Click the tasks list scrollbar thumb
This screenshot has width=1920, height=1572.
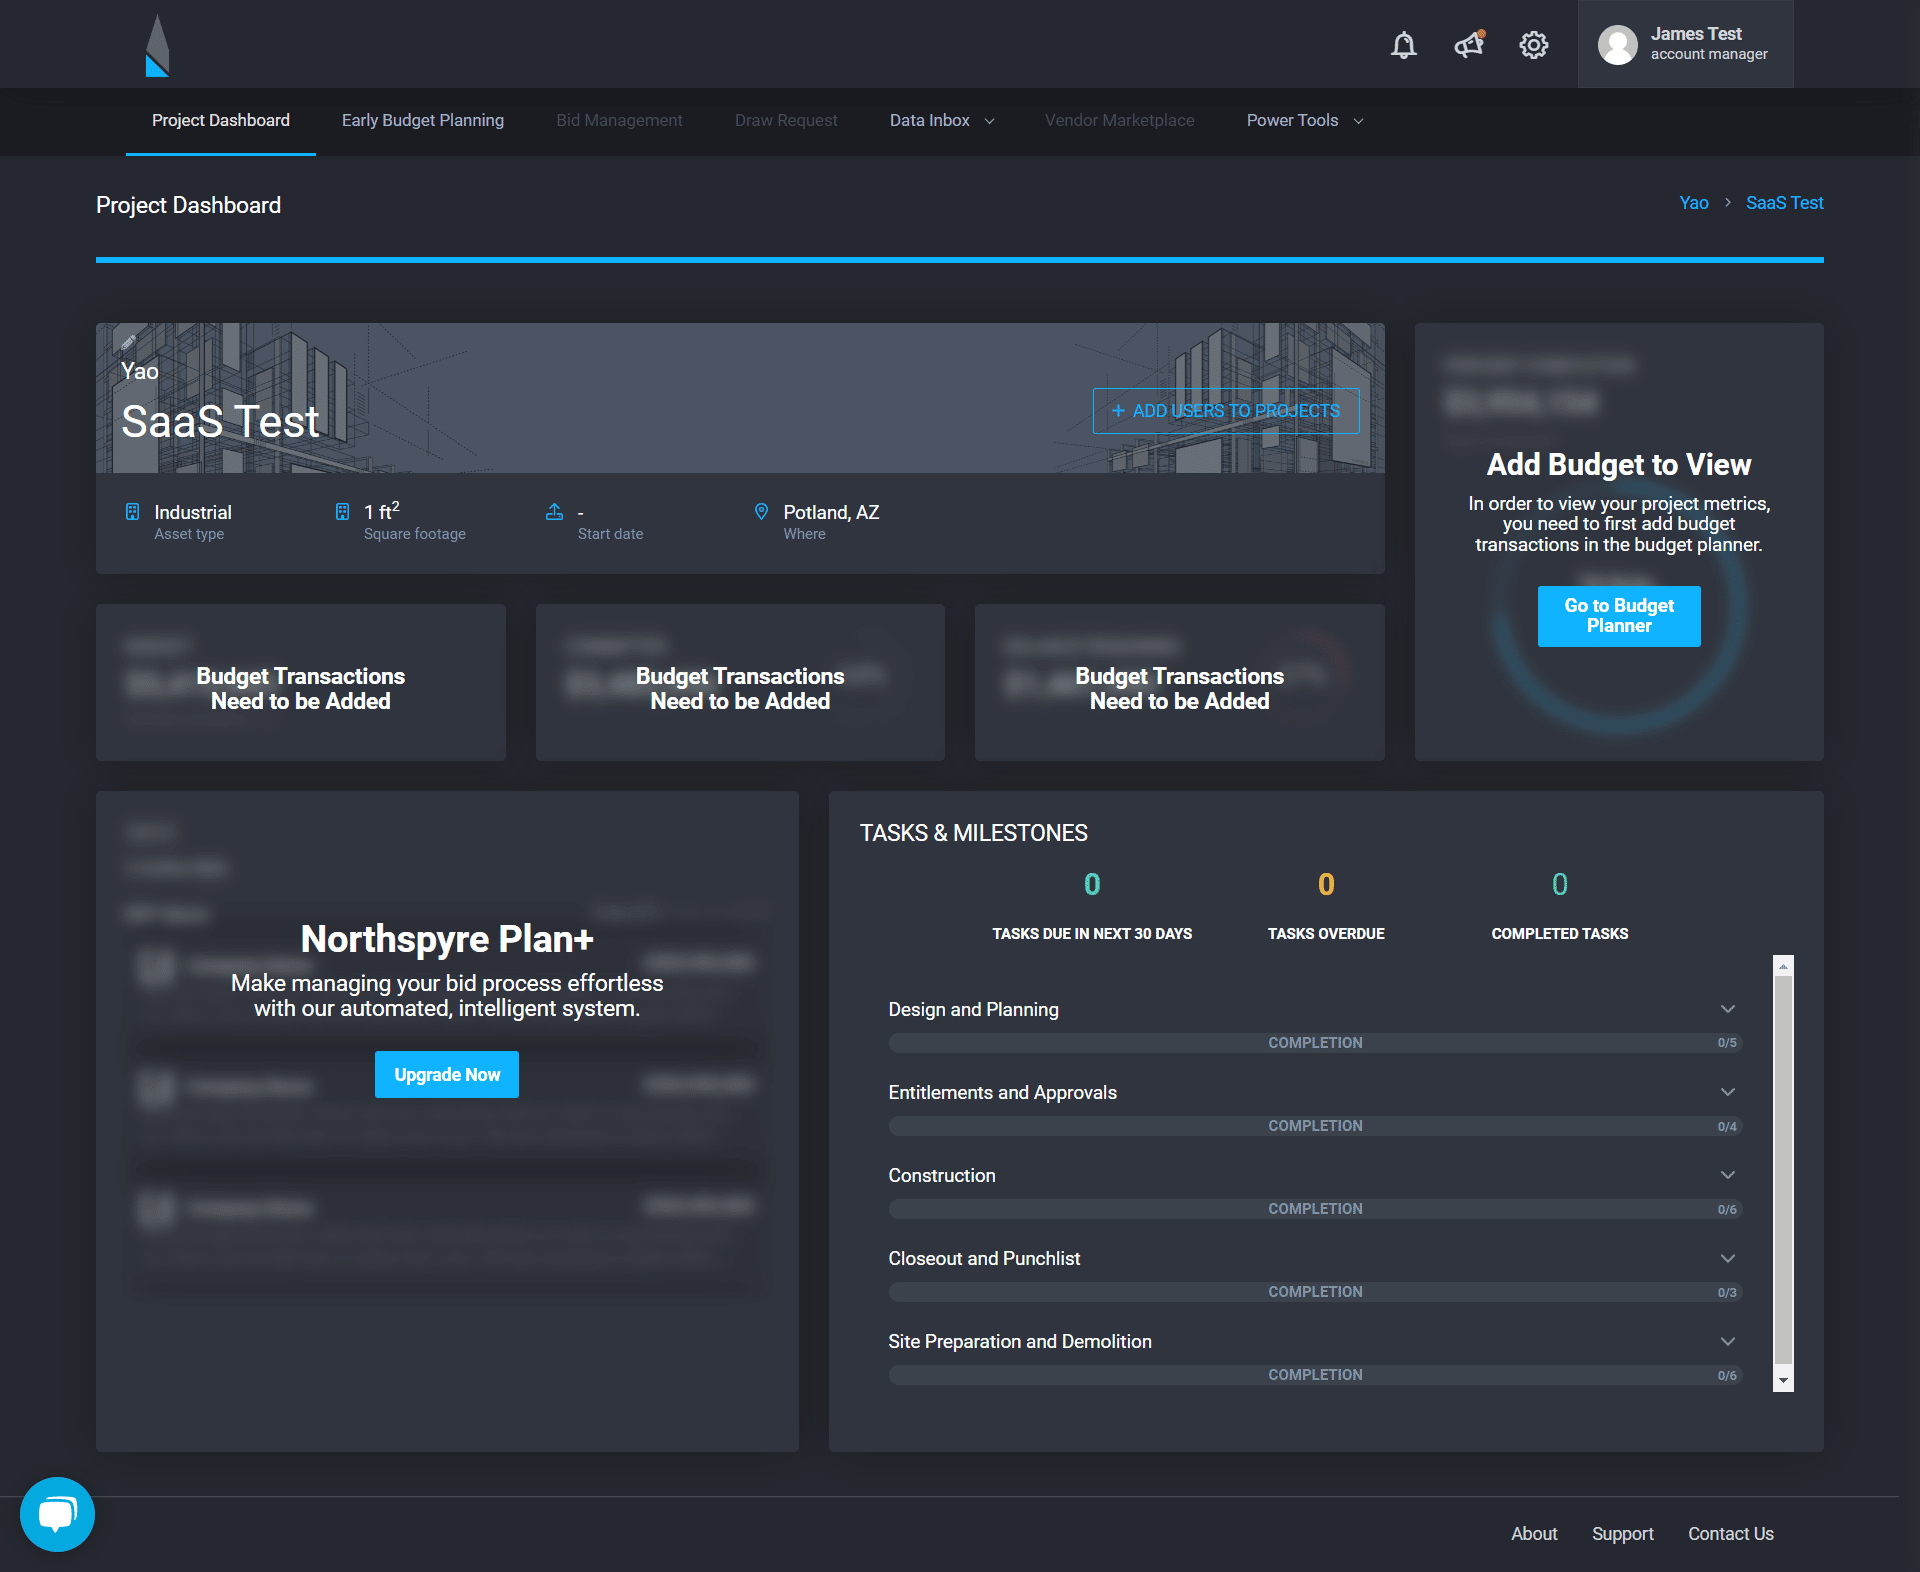click(x=1783, y=1170)
